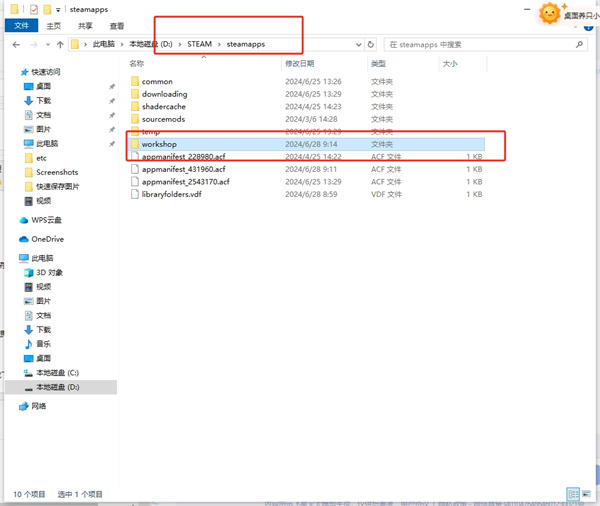This screenshot has height=506, width=600.
Task: Open OneDrive in the navigation pane
Action: 47,239
